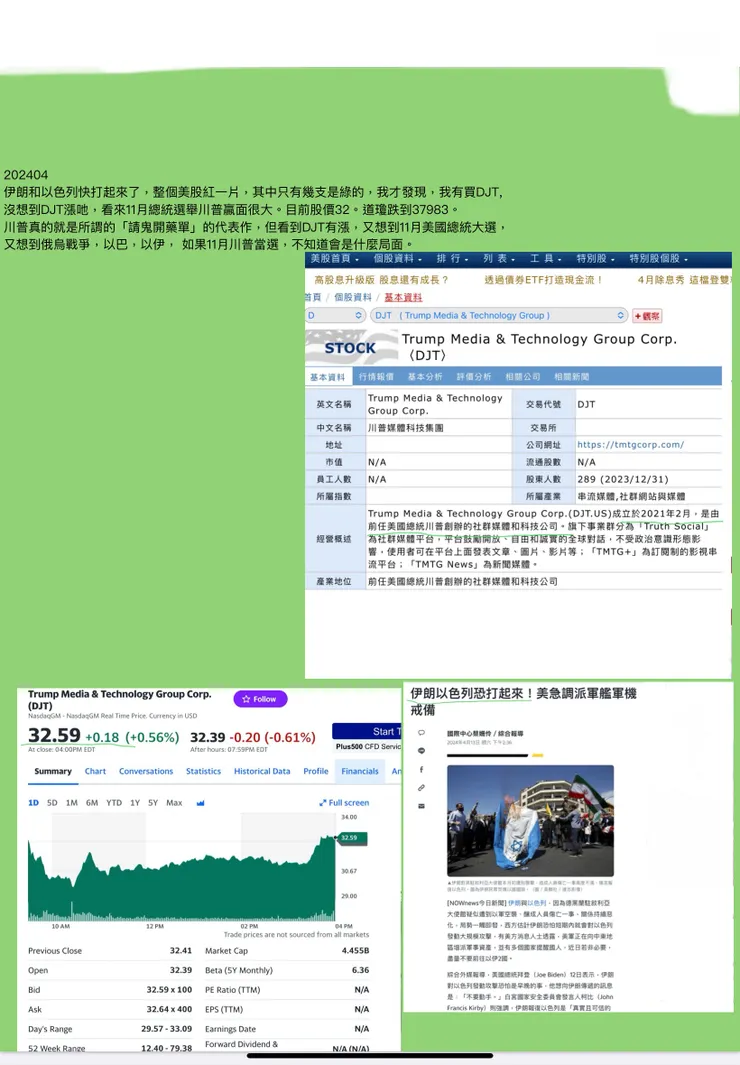
Task: Open the 相關公司 tab
Action: [523, 377]
